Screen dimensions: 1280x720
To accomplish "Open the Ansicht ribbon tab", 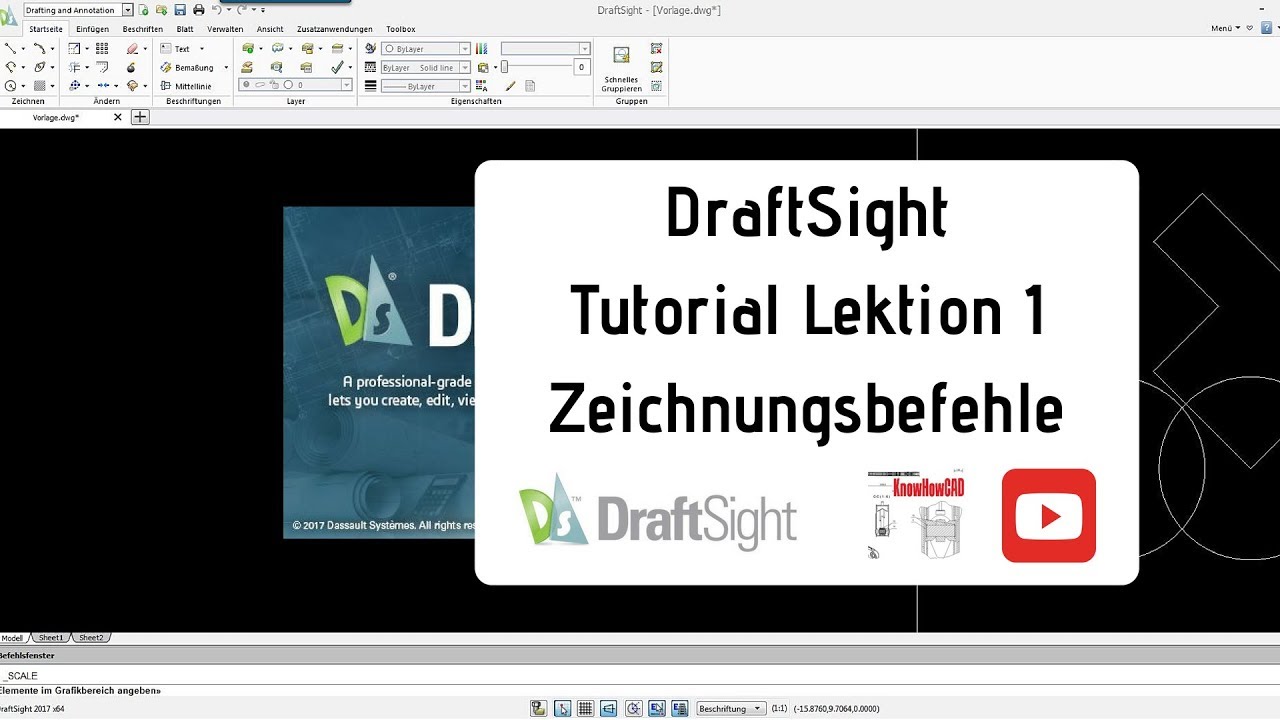I will [270, 29].
